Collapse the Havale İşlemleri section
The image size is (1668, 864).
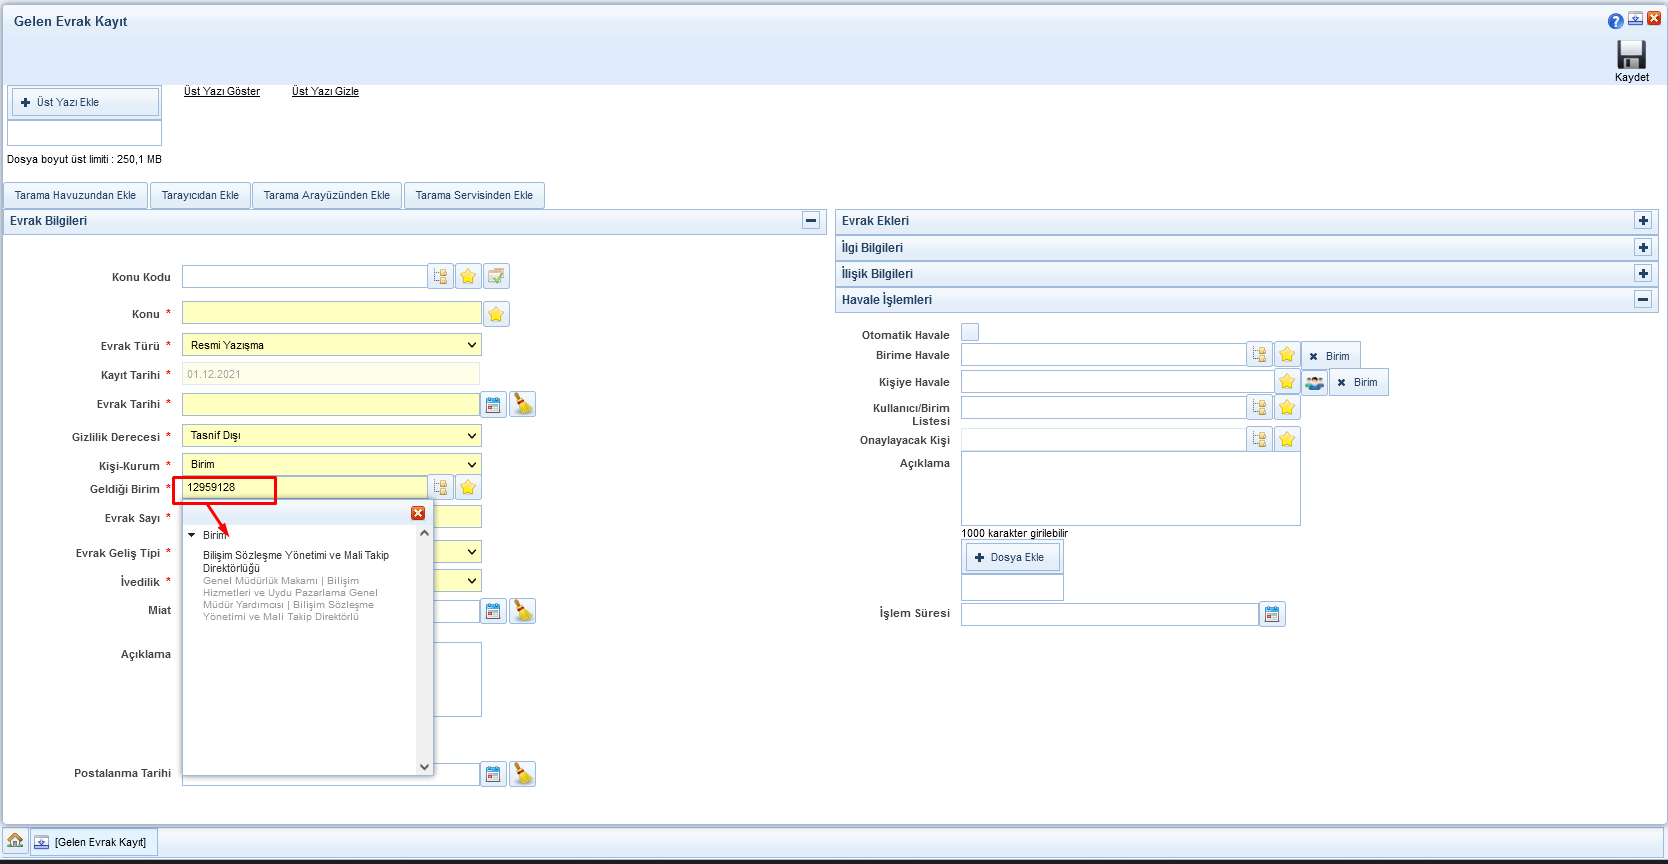click(1642, 300)
